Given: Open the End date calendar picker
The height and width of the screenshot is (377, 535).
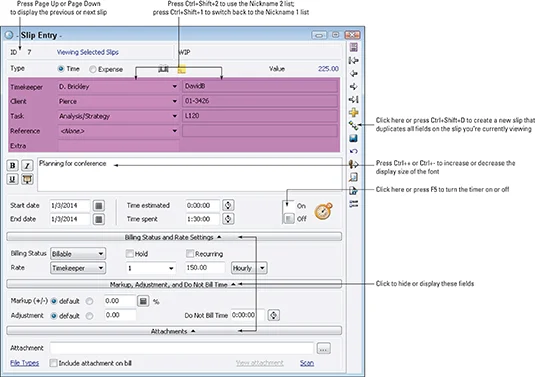Looking at the screenshot, I should click(99, 219).
